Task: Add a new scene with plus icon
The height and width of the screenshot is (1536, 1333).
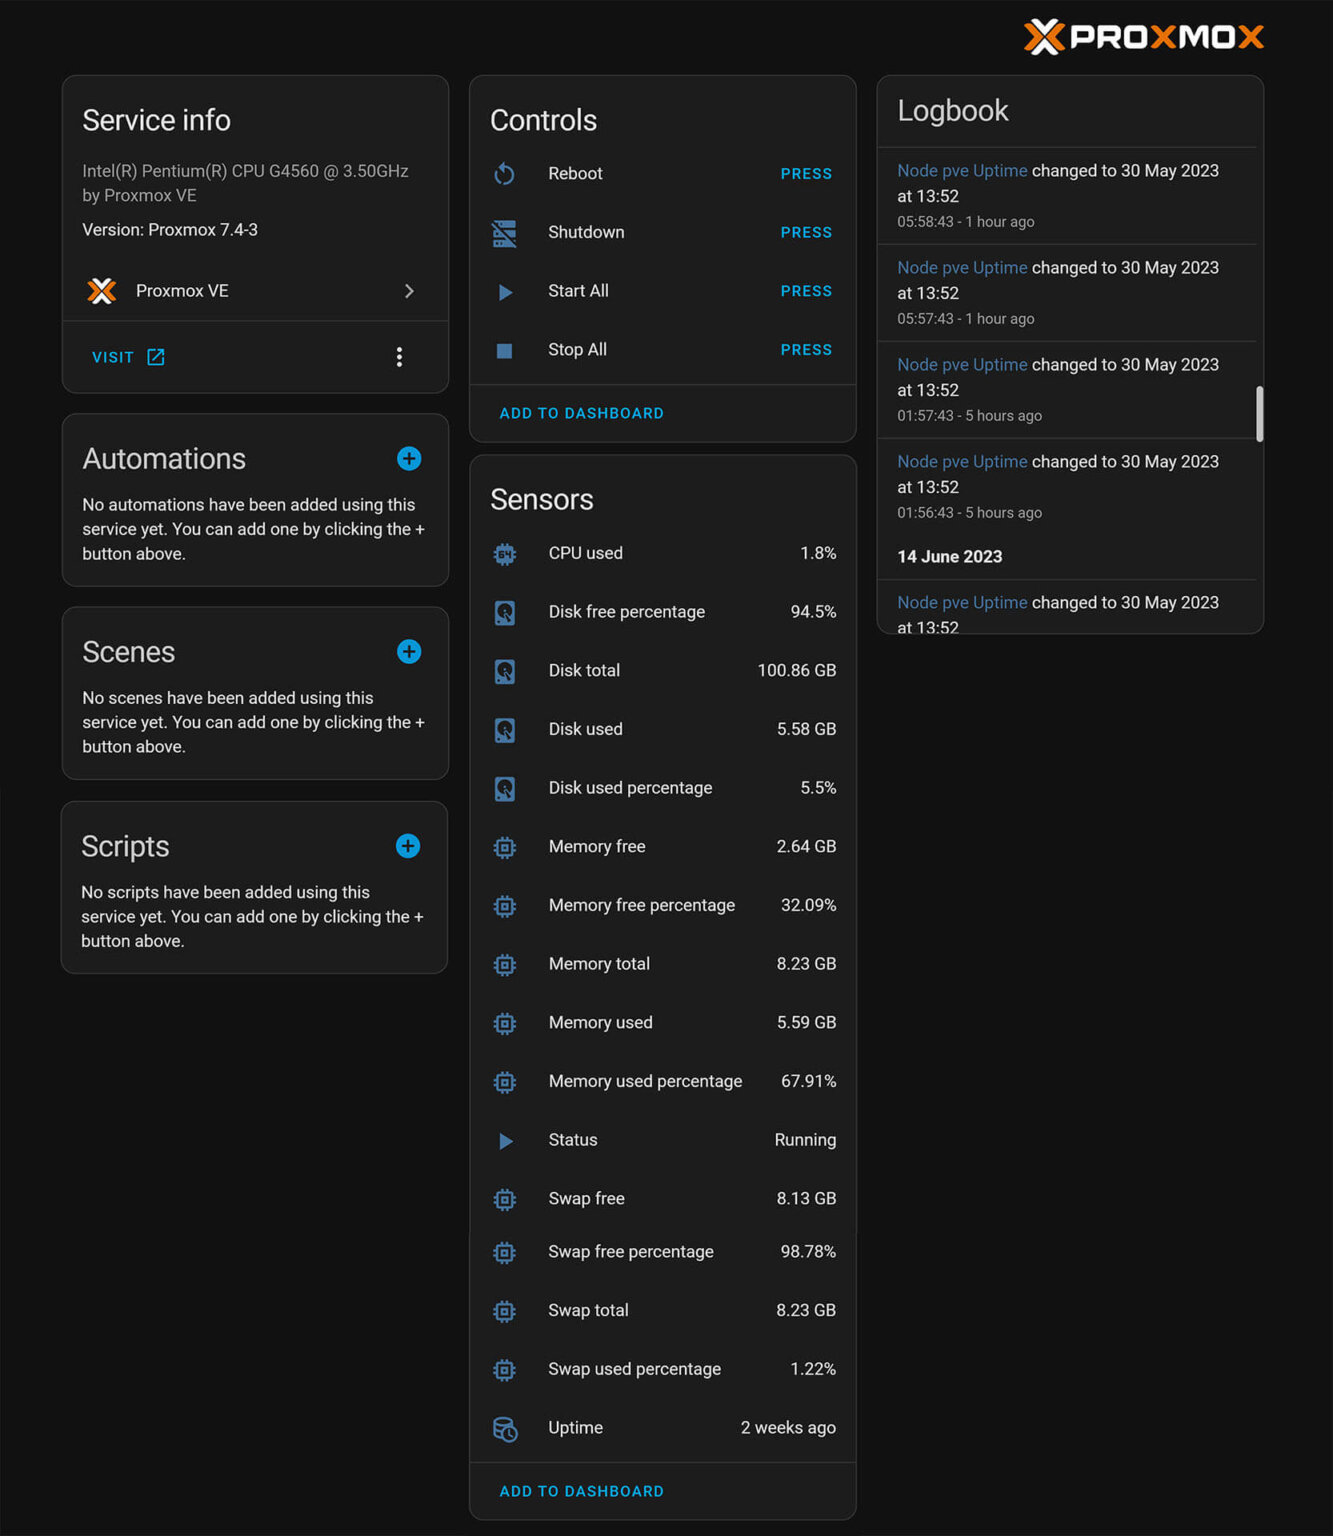Action: [x=409, y=652]
